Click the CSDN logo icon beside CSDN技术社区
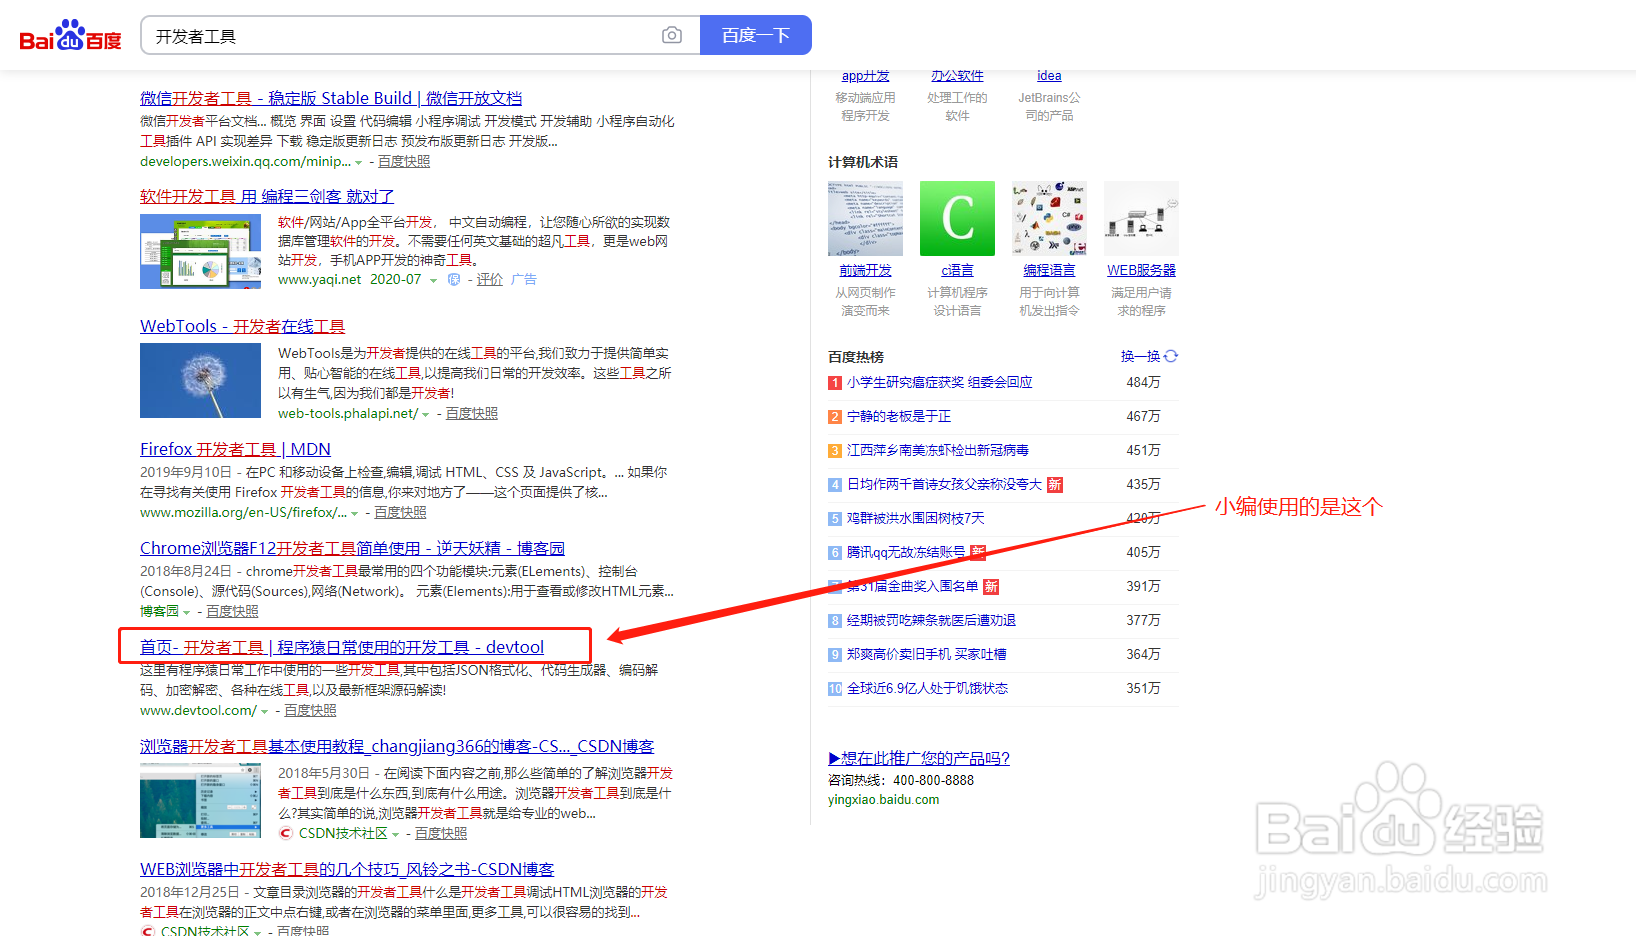 pyautogui.click(x=286, y=833)
